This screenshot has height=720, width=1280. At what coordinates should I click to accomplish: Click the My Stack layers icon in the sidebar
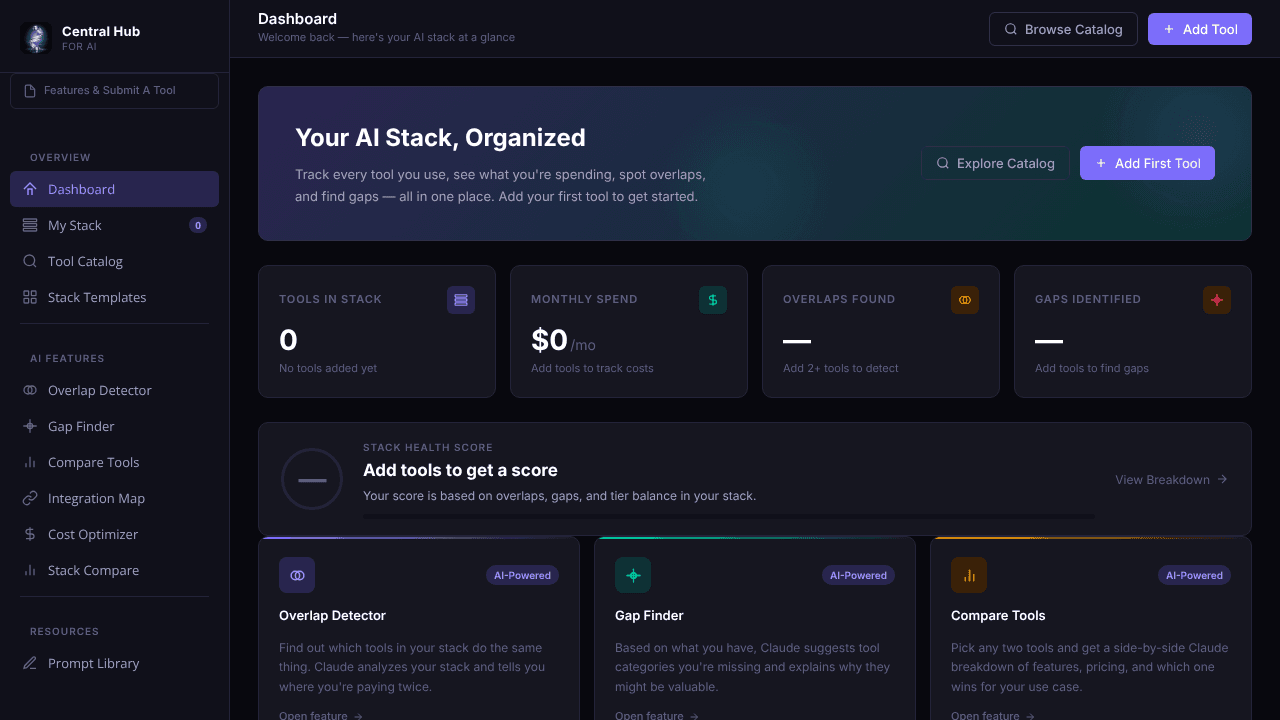(30, 225)
